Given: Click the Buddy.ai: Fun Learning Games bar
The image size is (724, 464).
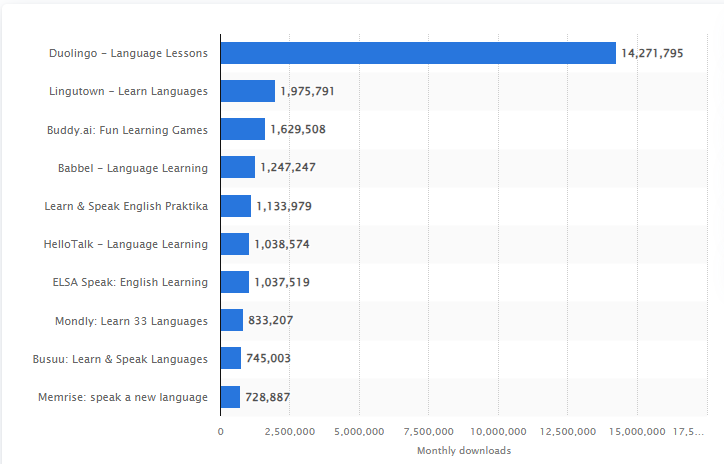Looking at the screenshot, I should [242, 129].
